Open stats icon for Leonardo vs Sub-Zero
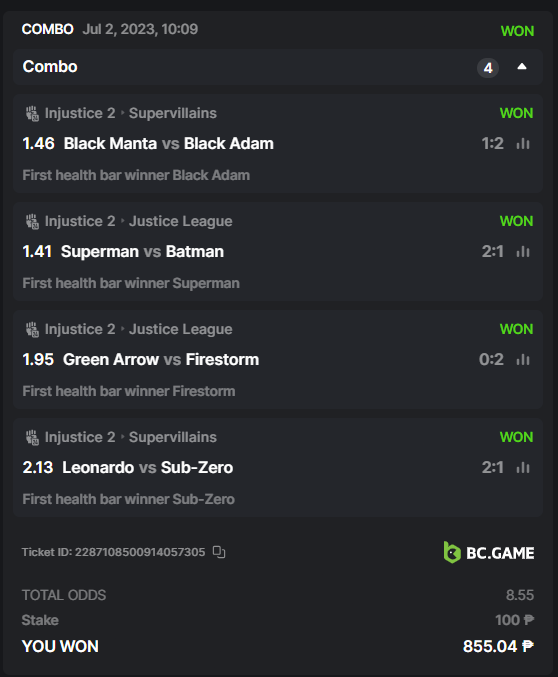The image size is (558, 677). pyautogui.click(x=523, y=467)
